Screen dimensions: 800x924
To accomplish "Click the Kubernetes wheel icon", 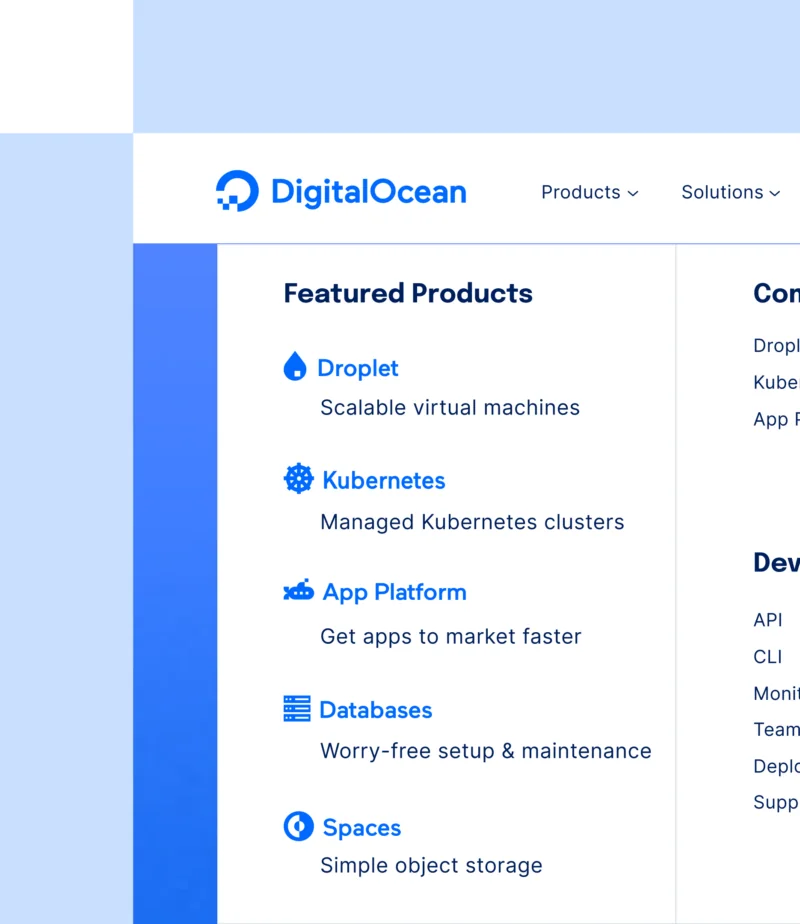I will (x=299, y=478).
